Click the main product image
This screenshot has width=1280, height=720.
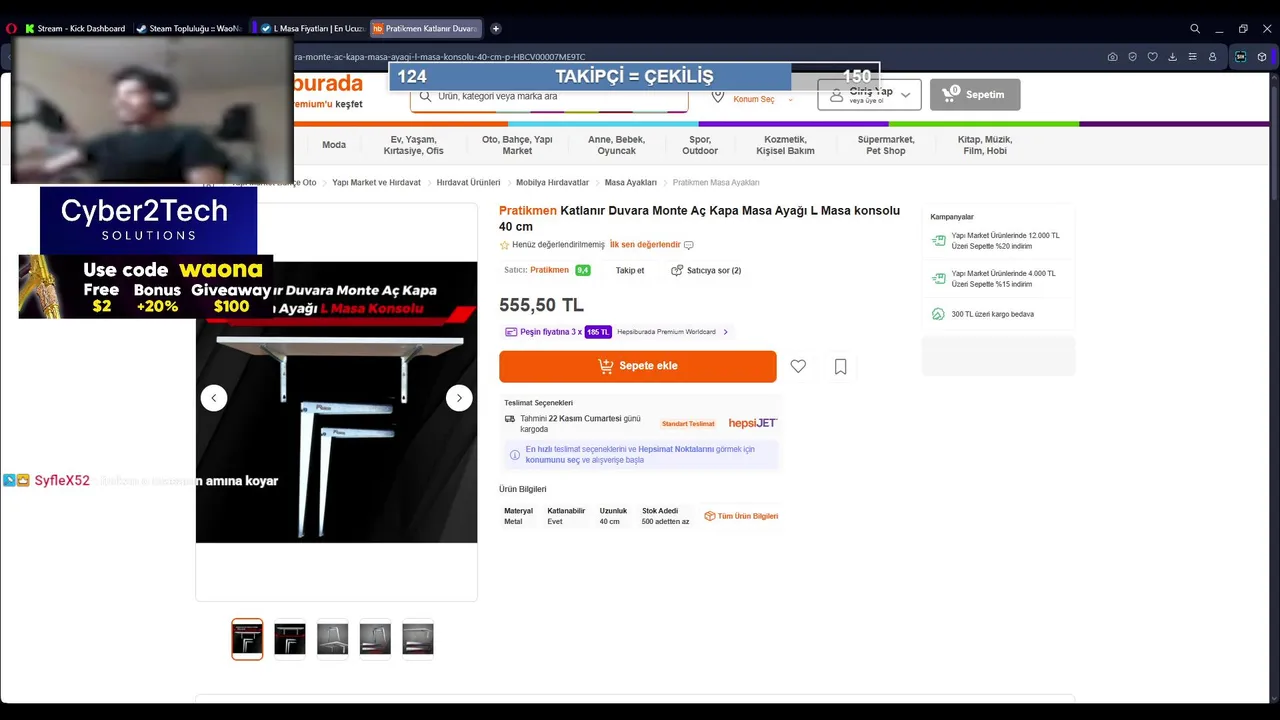[x=336, y=402]
